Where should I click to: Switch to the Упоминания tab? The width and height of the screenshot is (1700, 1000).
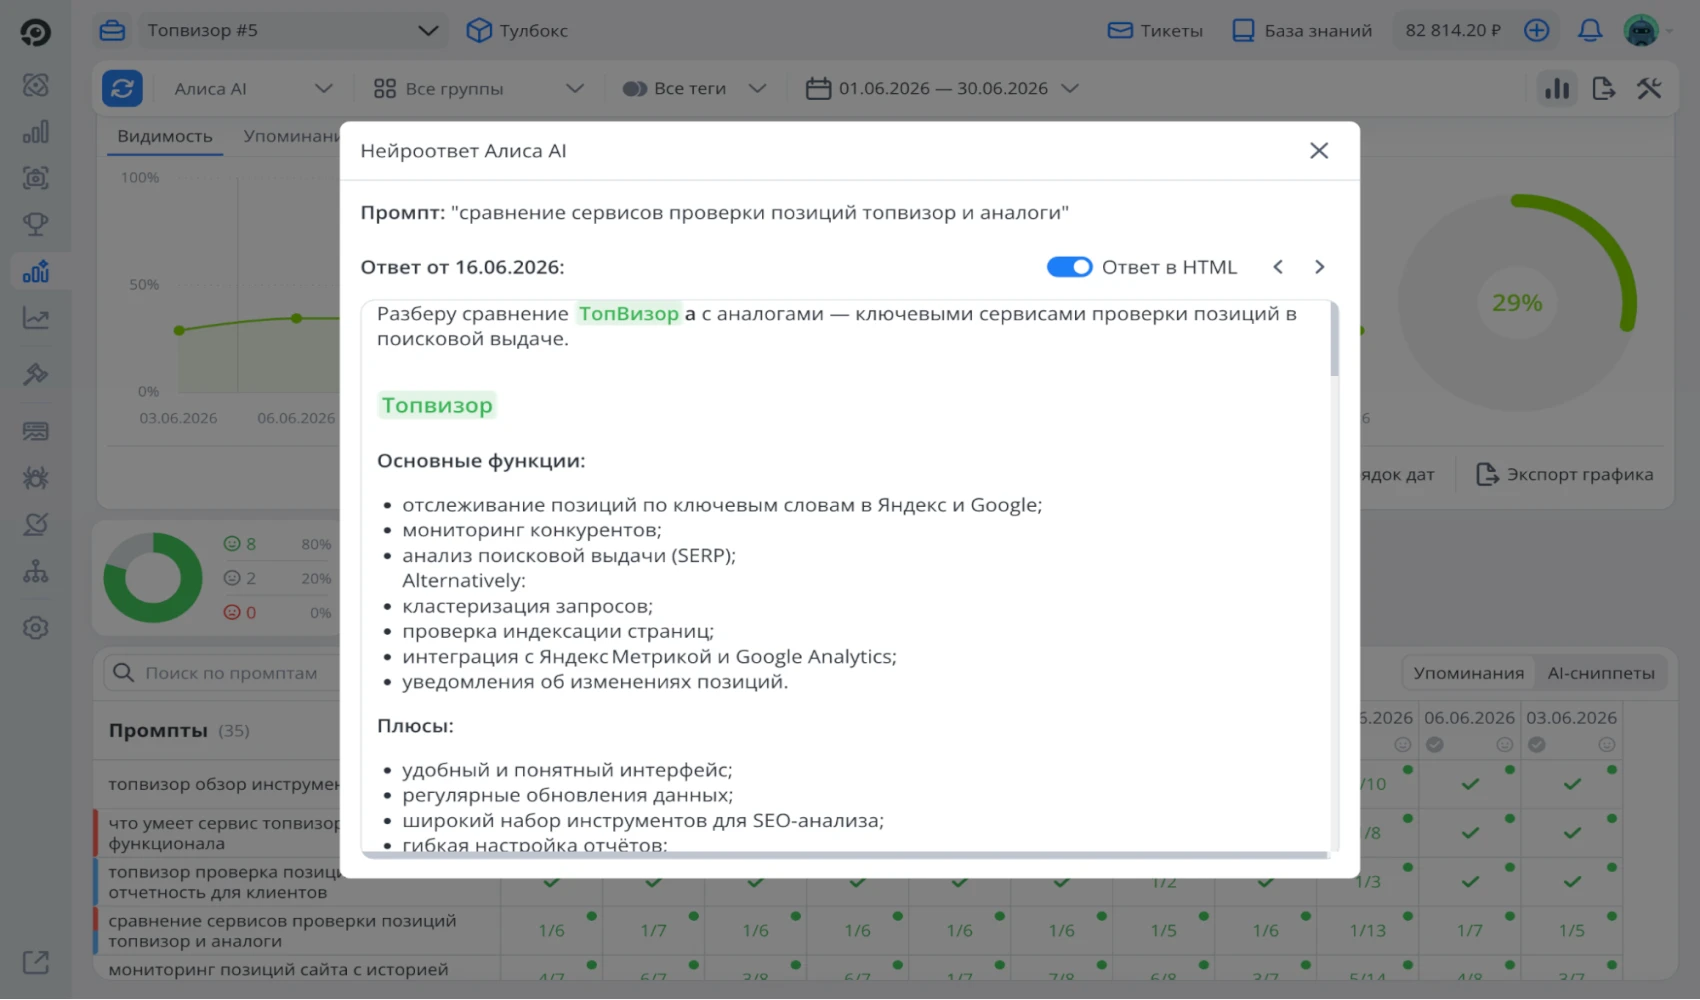point(291,136)
